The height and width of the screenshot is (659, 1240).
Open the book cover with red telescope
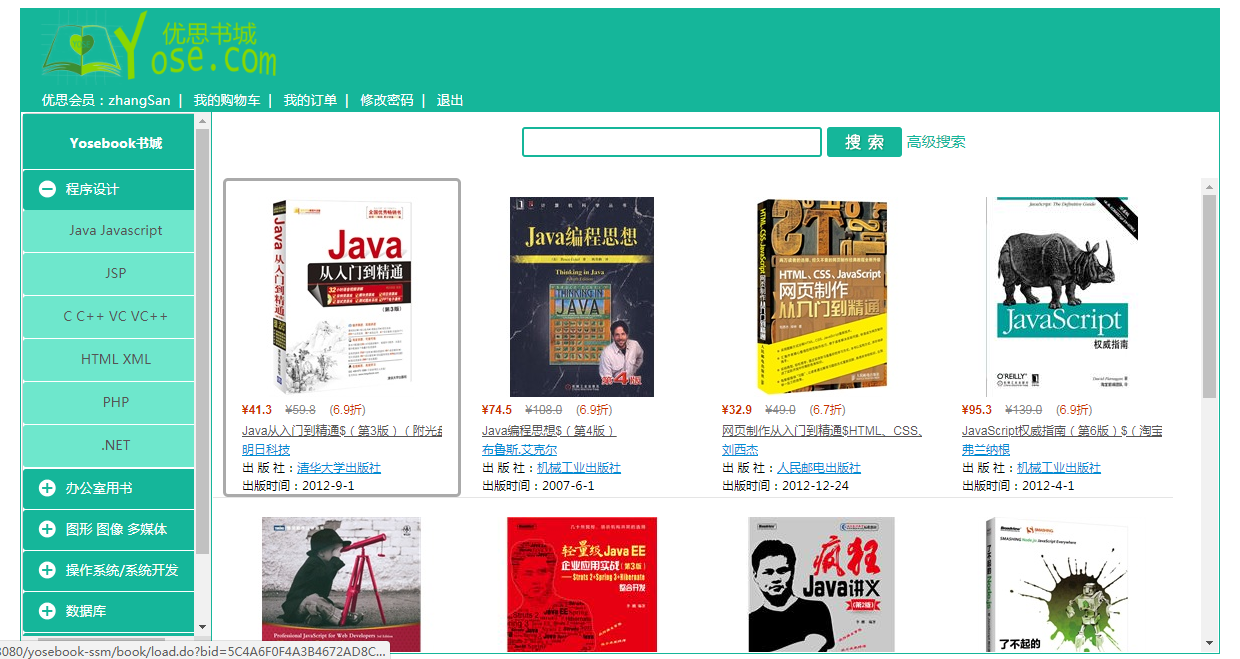pyautogui.click(x=341, y=585)
